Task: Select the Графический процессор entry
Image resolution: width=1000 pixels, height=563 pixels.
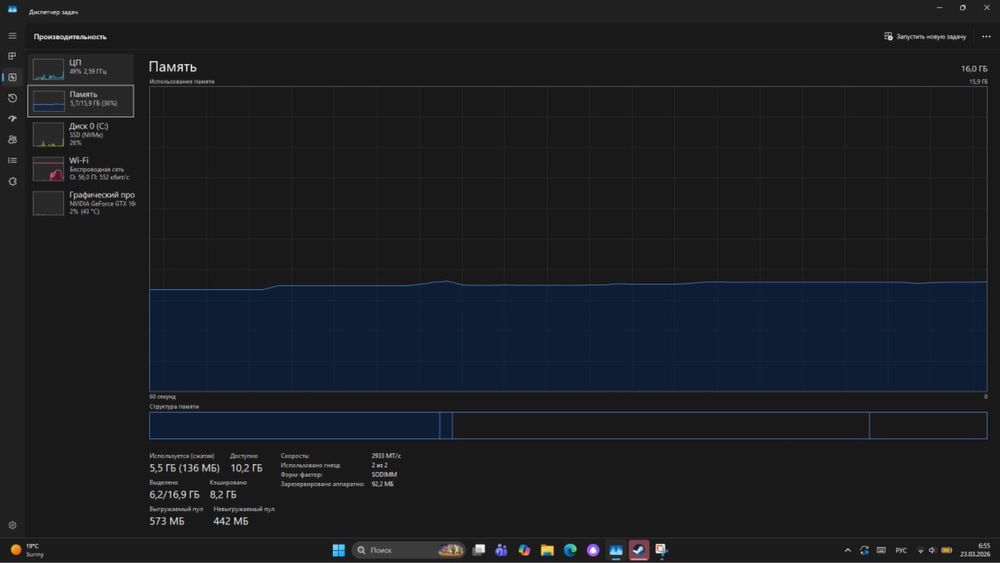Action: point(81,203)
